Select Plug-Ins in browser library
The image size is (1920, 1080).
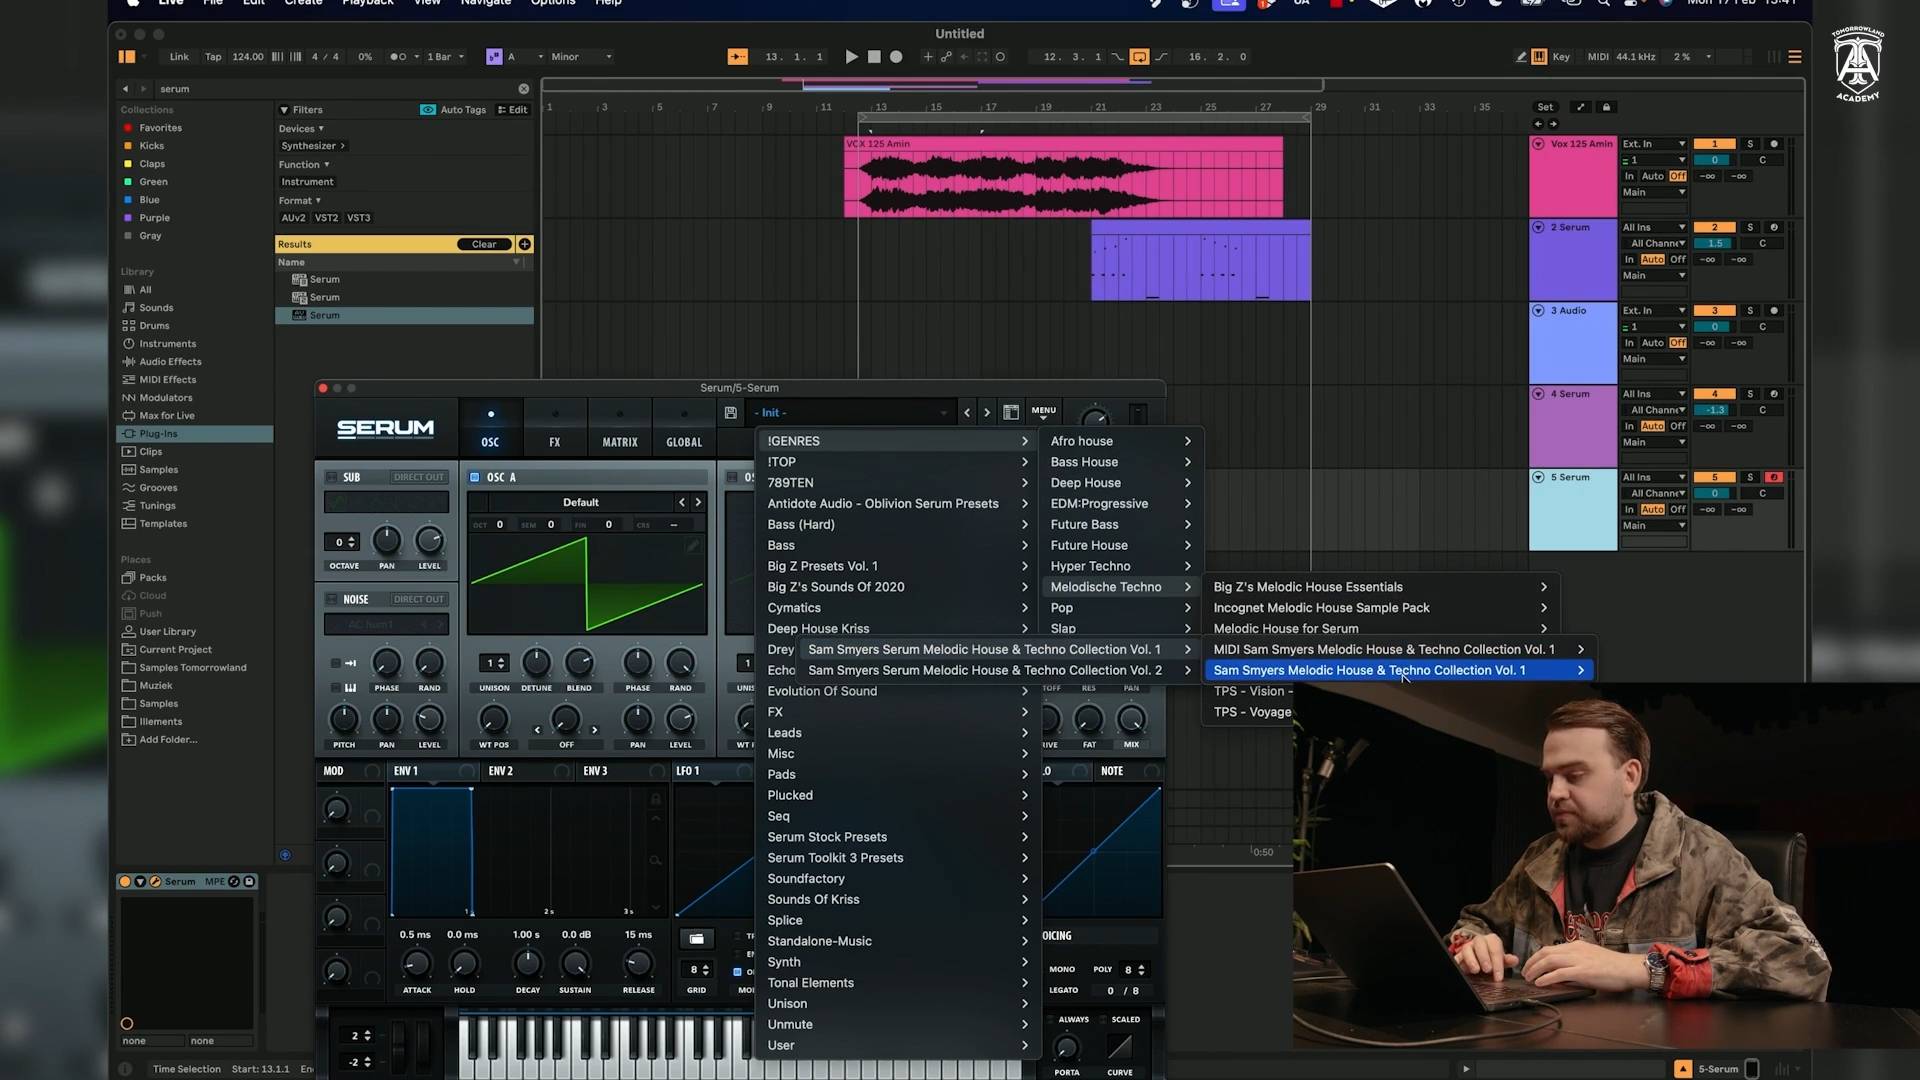[x=158, y=434]
